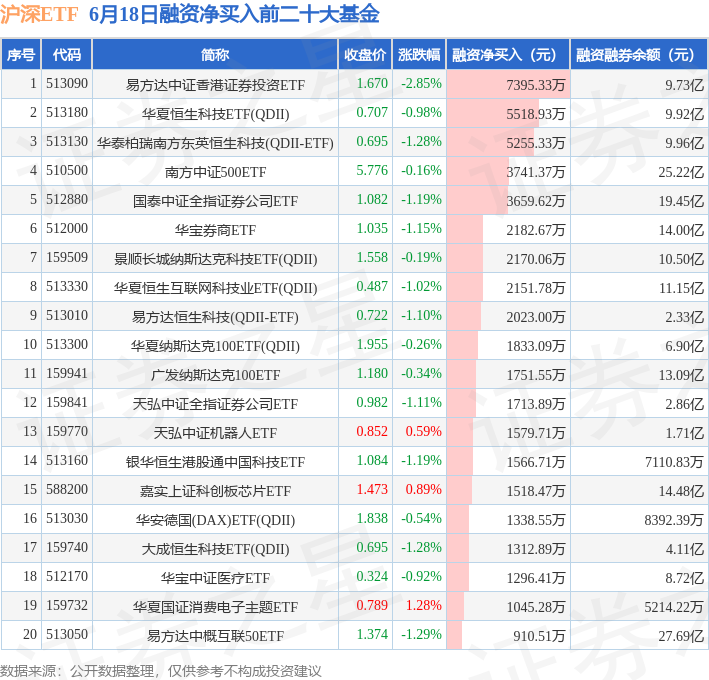The image size is (709, 680).
Task: Click the 910.51万 net buy value
Action: tap(539, 635)
